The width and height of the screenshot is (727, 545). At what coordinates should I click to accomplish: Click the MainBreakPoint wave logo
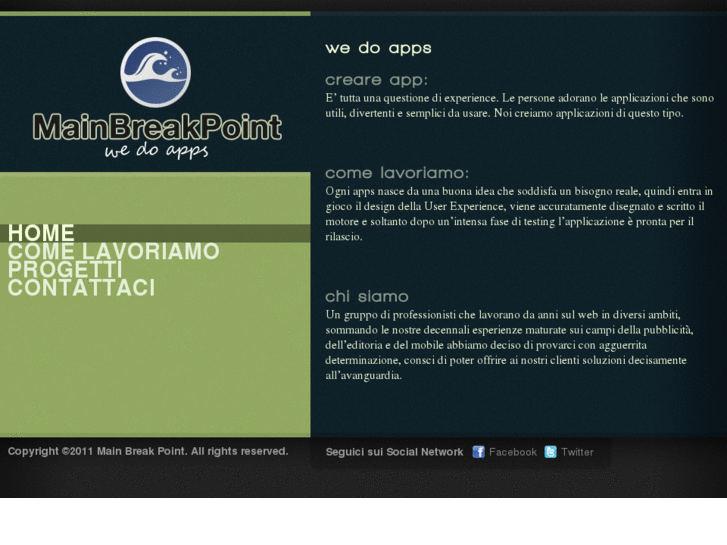click(155, 72)
